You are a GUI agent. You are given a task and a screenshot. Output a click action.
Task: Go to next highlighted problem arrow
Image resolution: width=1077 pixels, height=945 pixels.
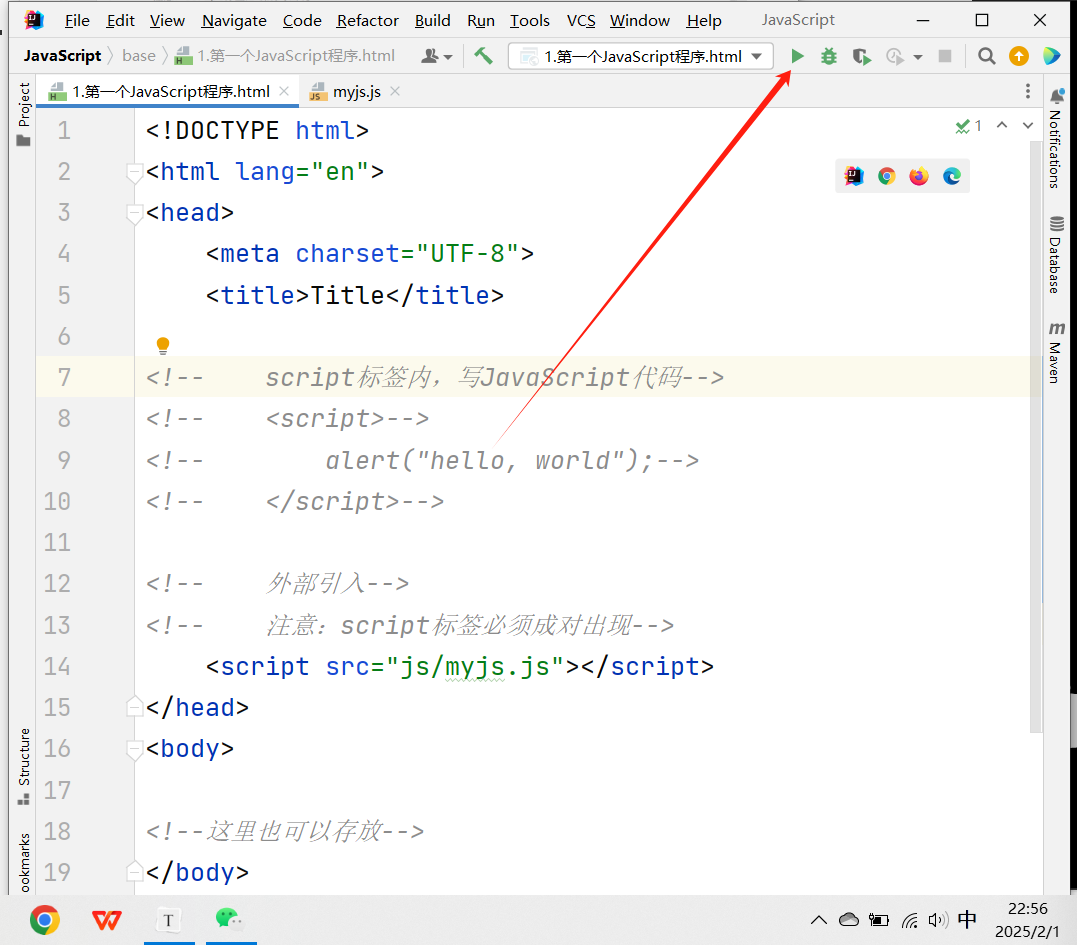(x=1028, y=126)
